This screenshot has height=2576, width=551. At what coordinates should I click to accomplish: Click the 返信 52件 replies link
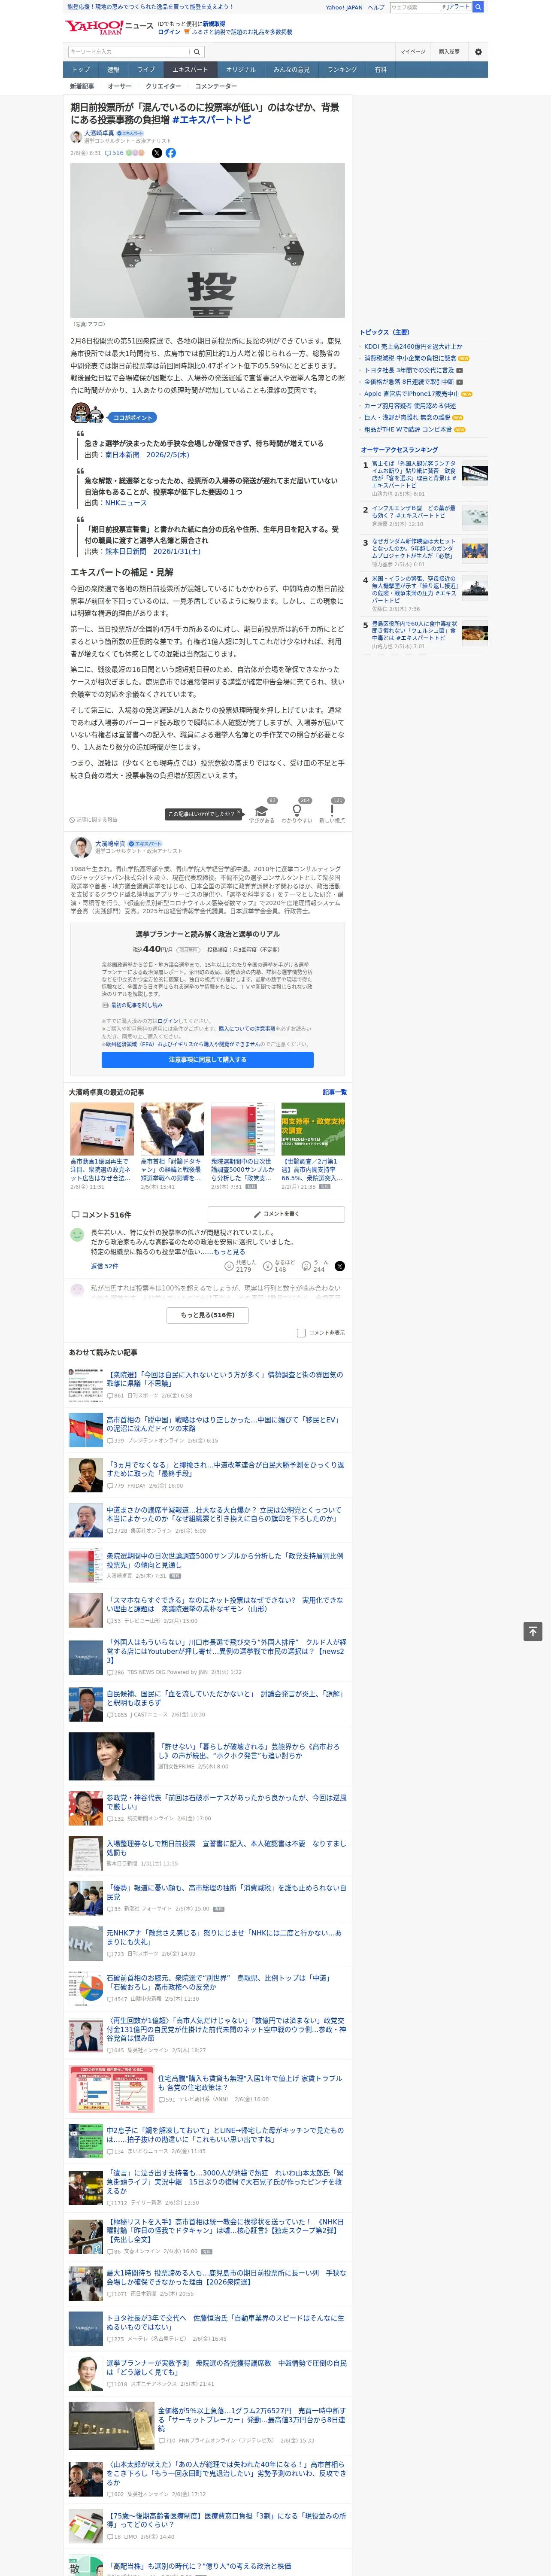tap(104, 1266)
